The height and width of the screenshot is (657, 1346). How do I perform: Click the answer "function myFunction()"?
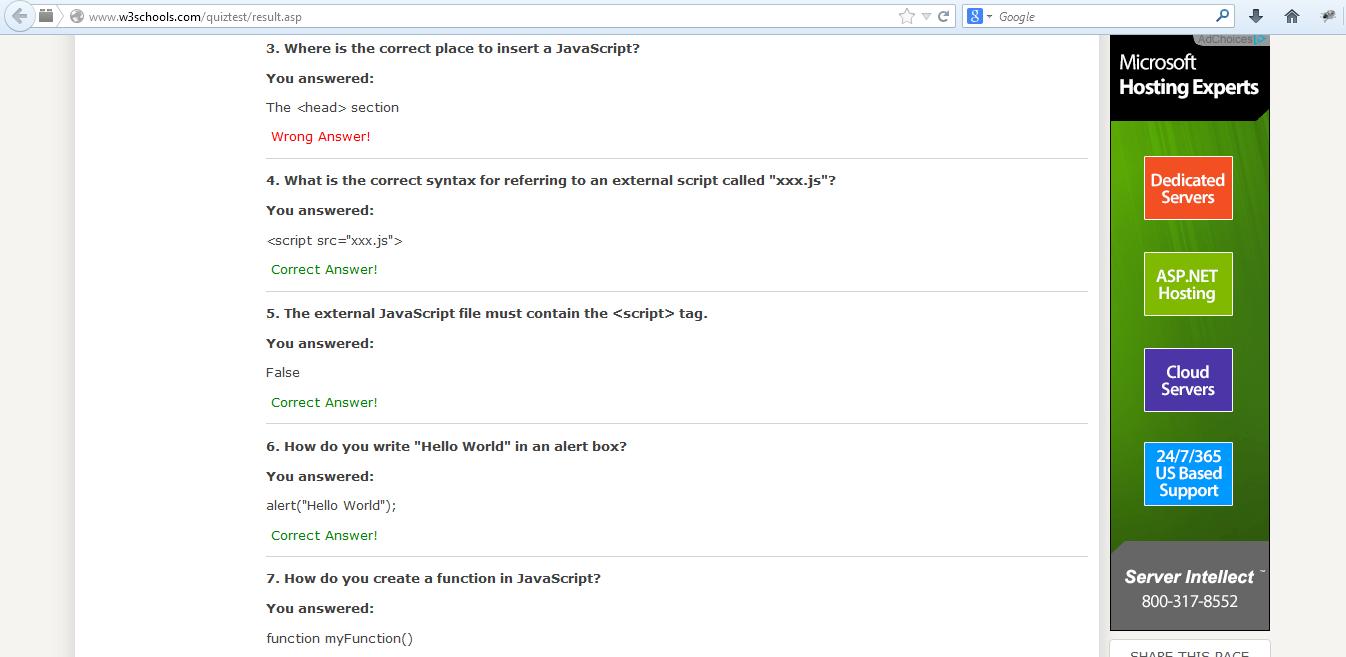tap(340, 639)
